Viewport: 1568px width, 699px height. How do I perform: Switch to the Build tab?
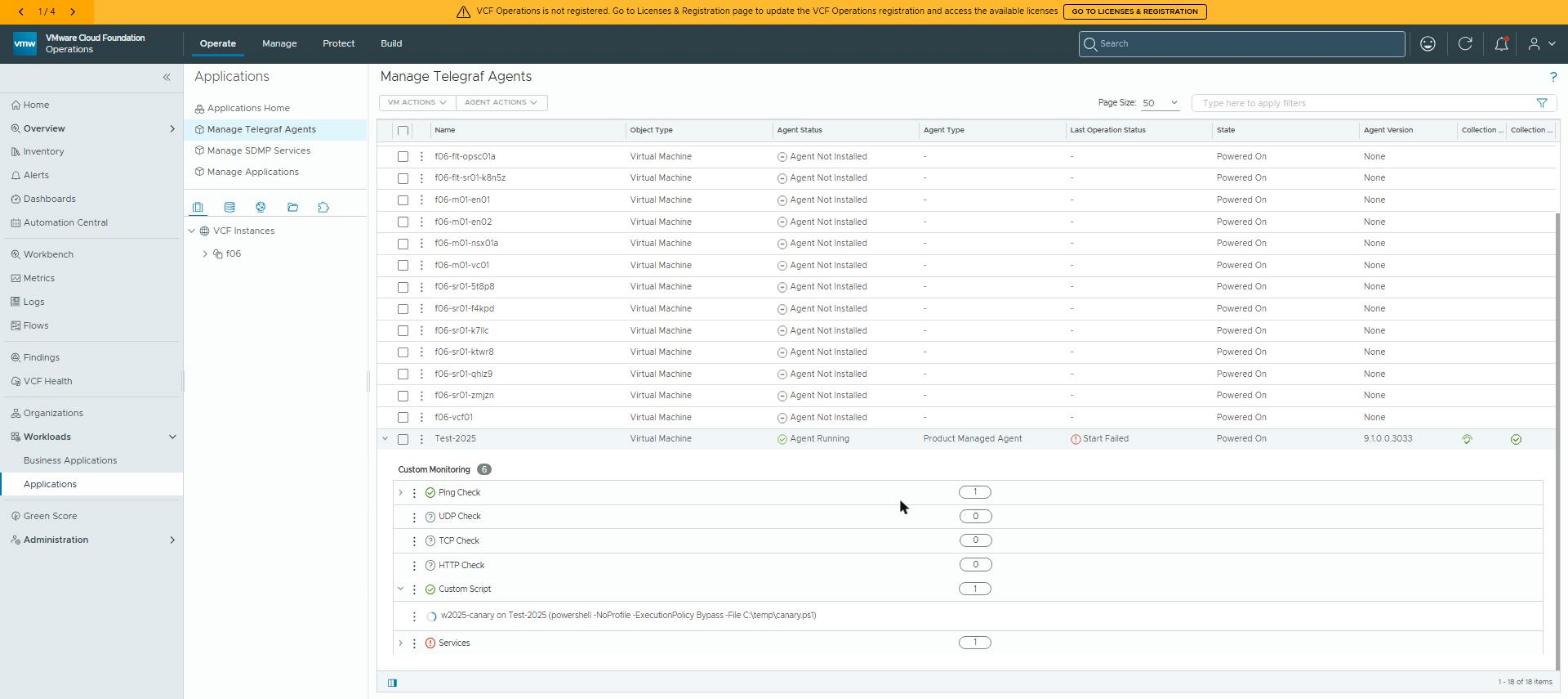pos(391,44)
